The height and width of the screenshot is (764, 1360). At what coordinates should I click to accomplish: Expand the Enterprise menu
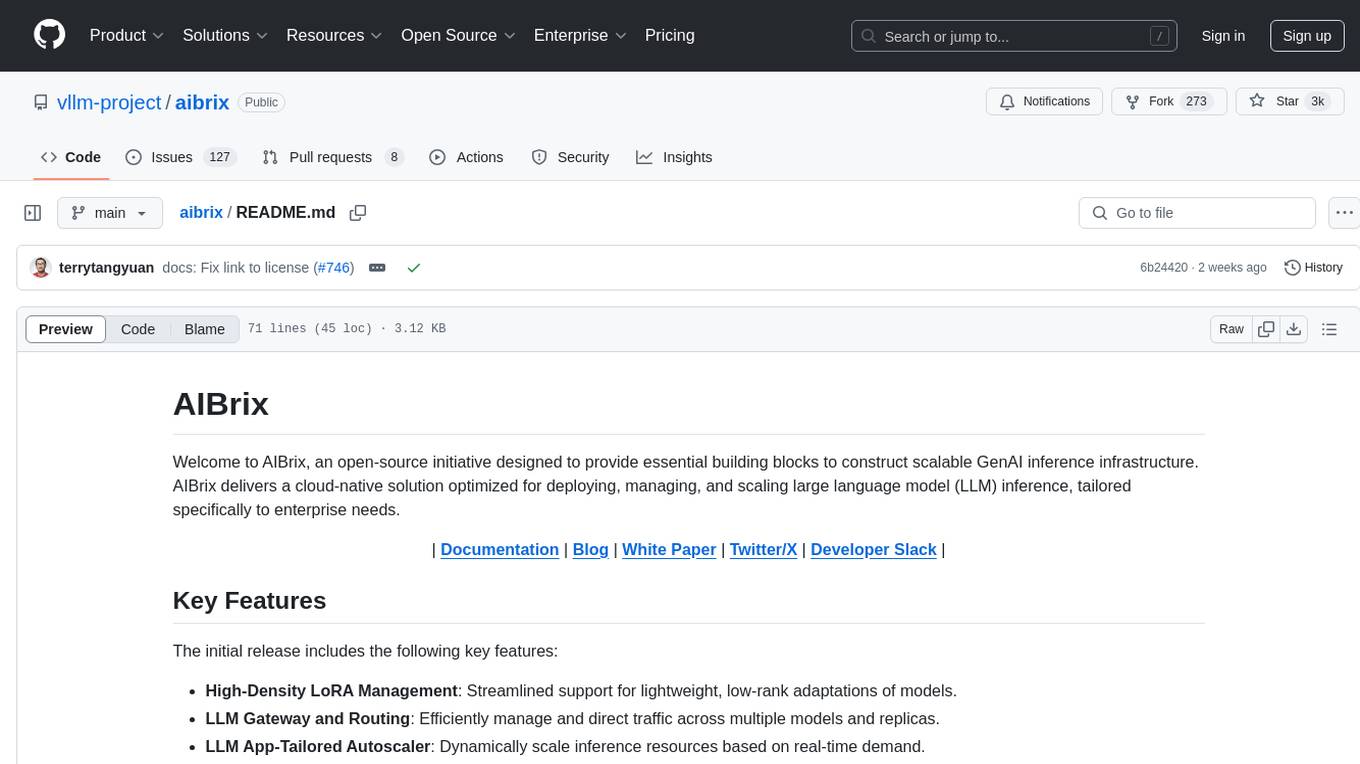(x=580, y=35)
